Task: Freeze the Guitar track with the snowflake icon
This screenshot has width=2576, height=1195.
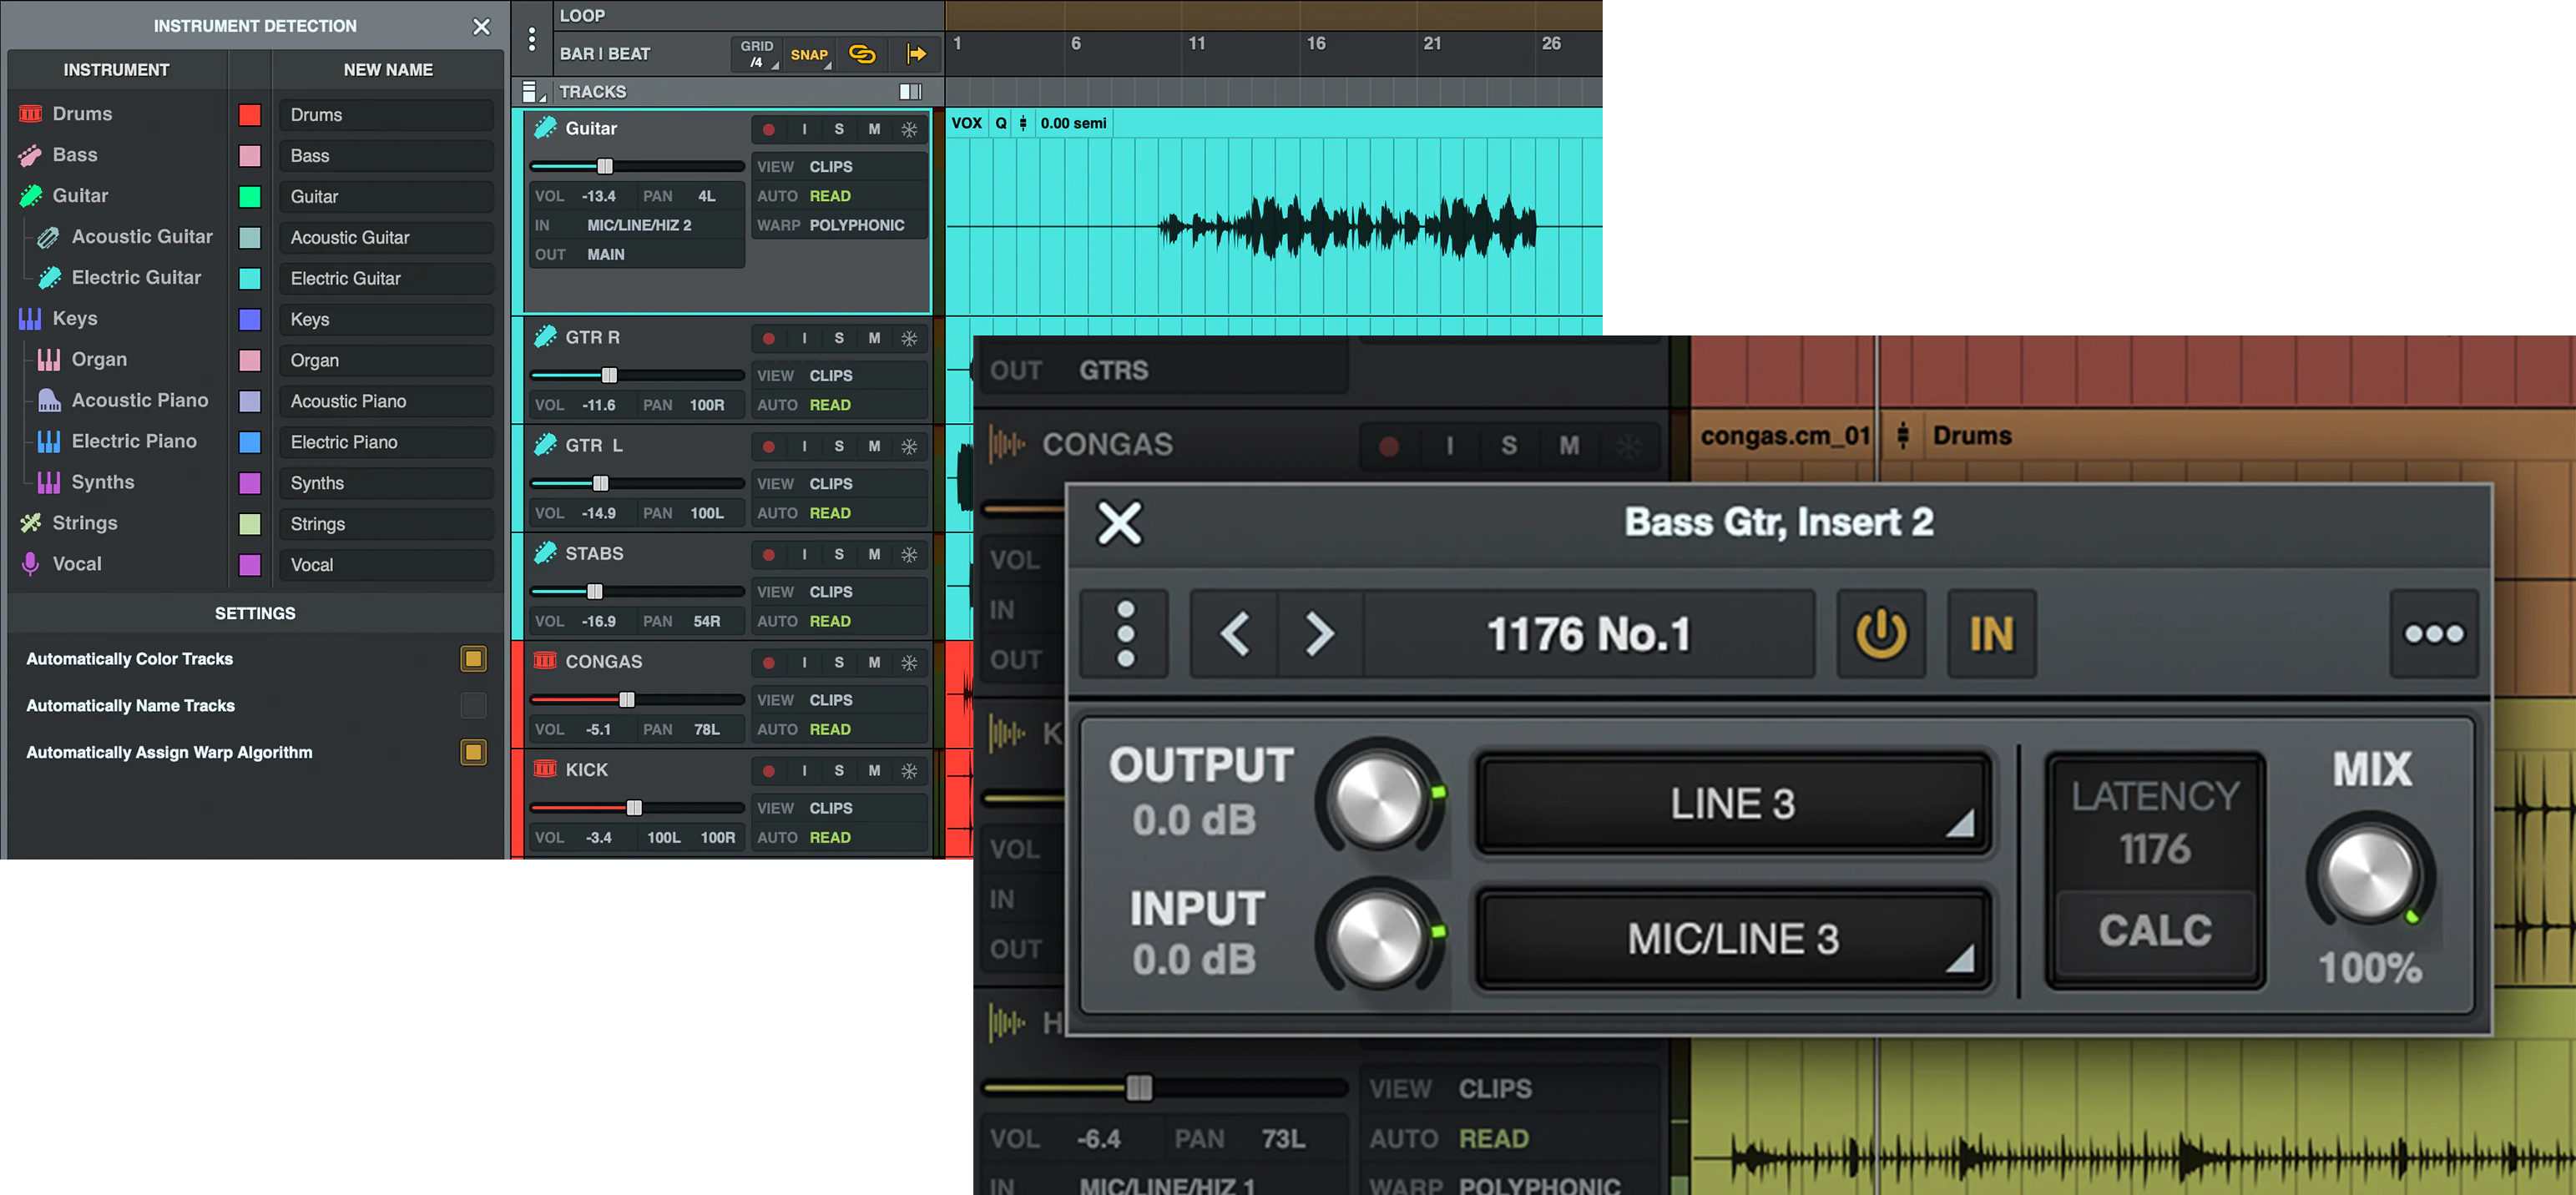Action: pyautogui.click(x=908, y=129)
